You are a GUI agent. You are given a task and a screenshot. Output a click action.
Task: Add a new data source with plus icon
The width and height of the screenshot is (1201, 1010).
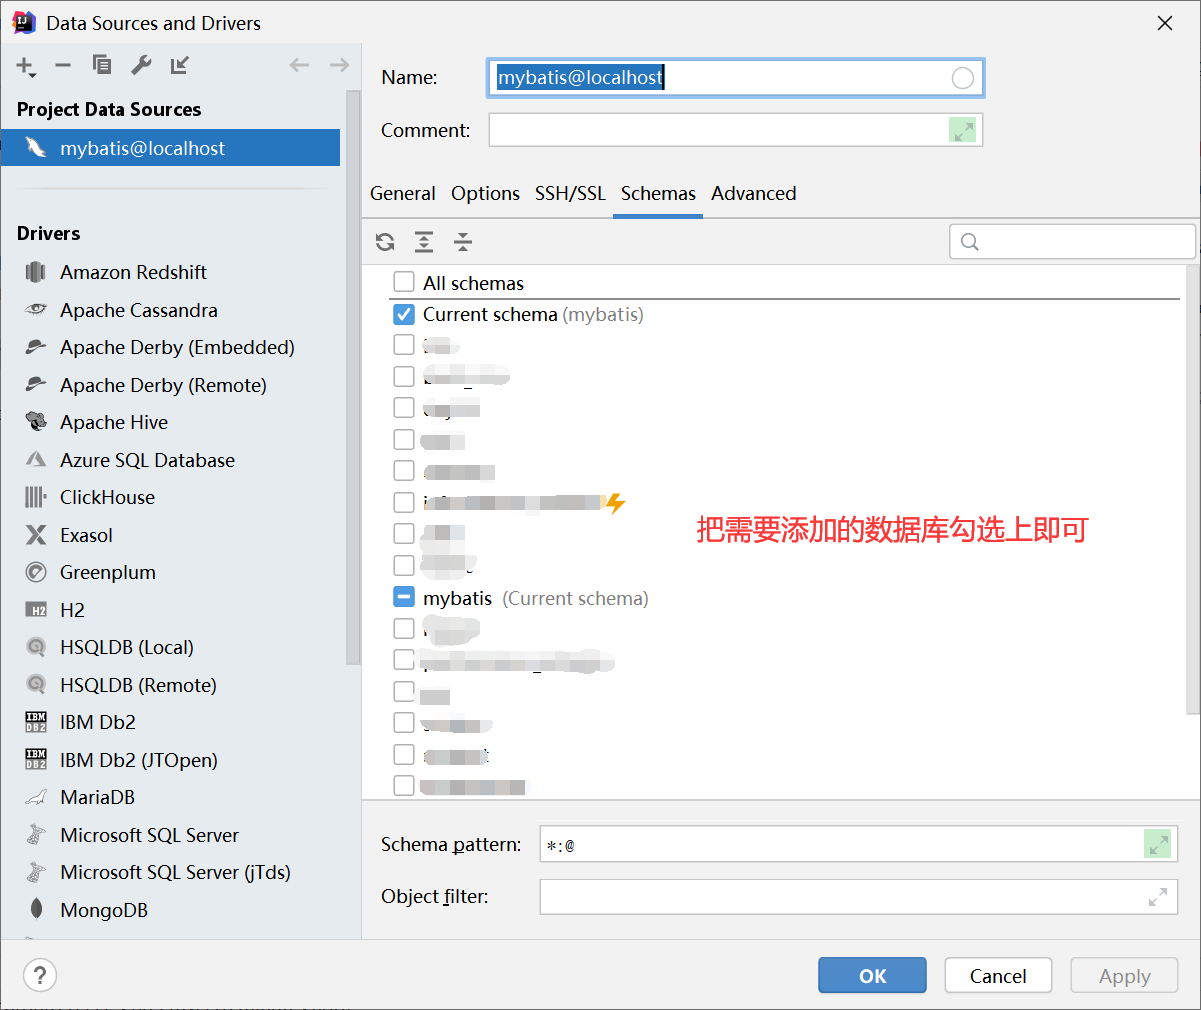[25, 66]
